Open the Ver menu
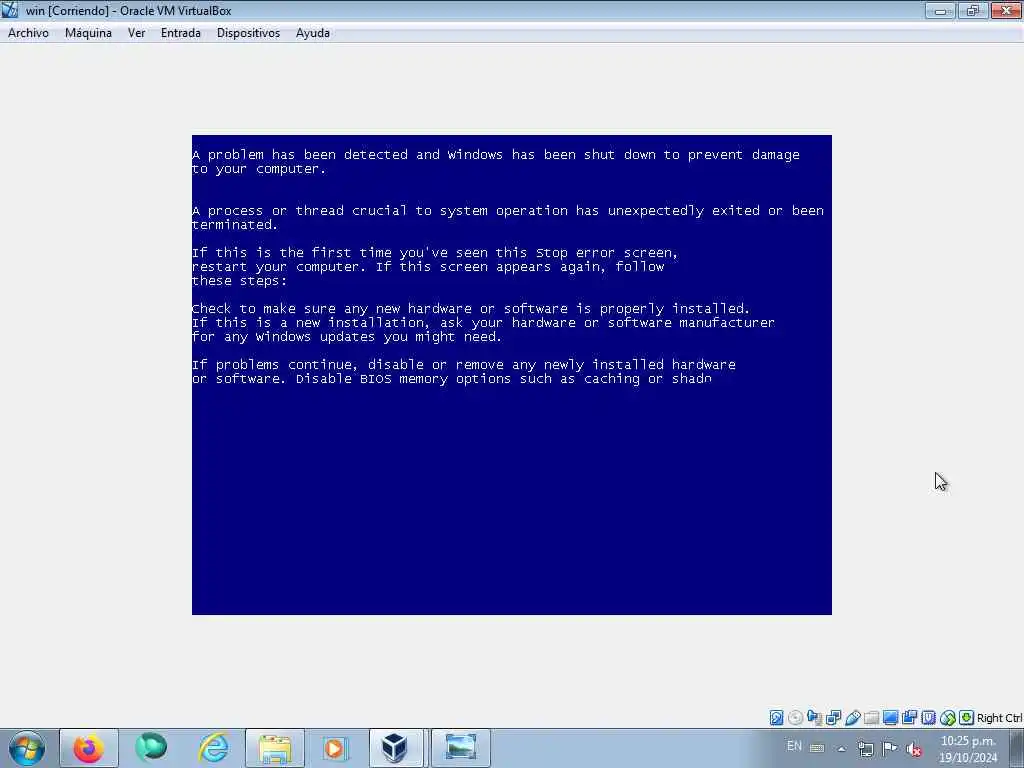Viewport: 1024px width, 768px height. pos(136,33)
